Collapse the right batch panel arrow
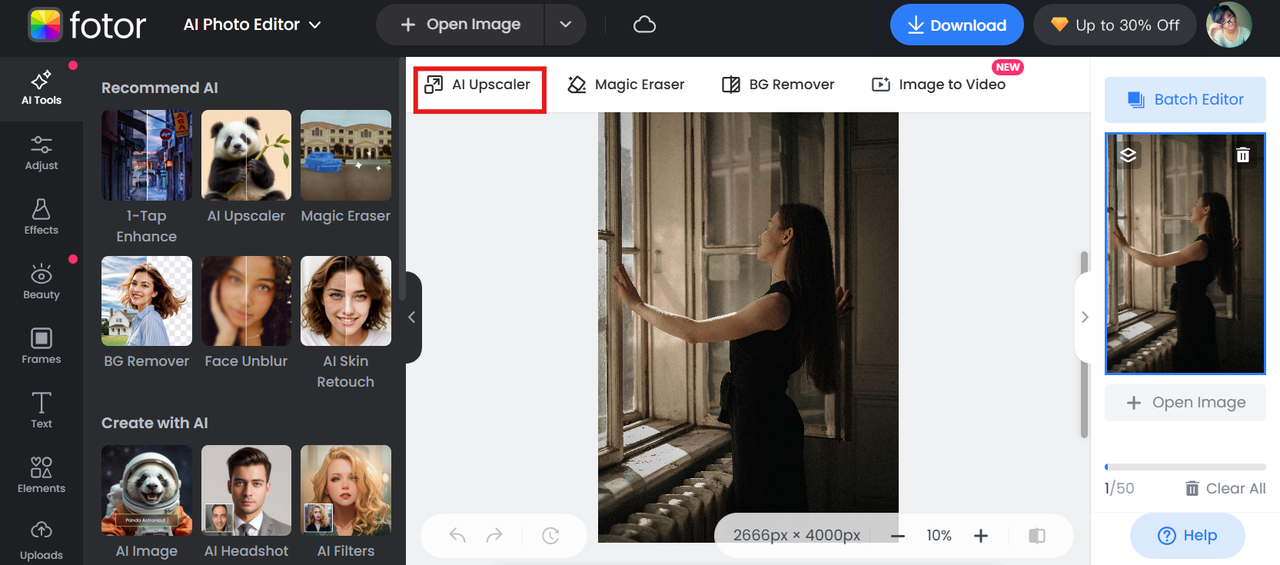Viewport: 1280px width, 565px height. click(1084, 317)
